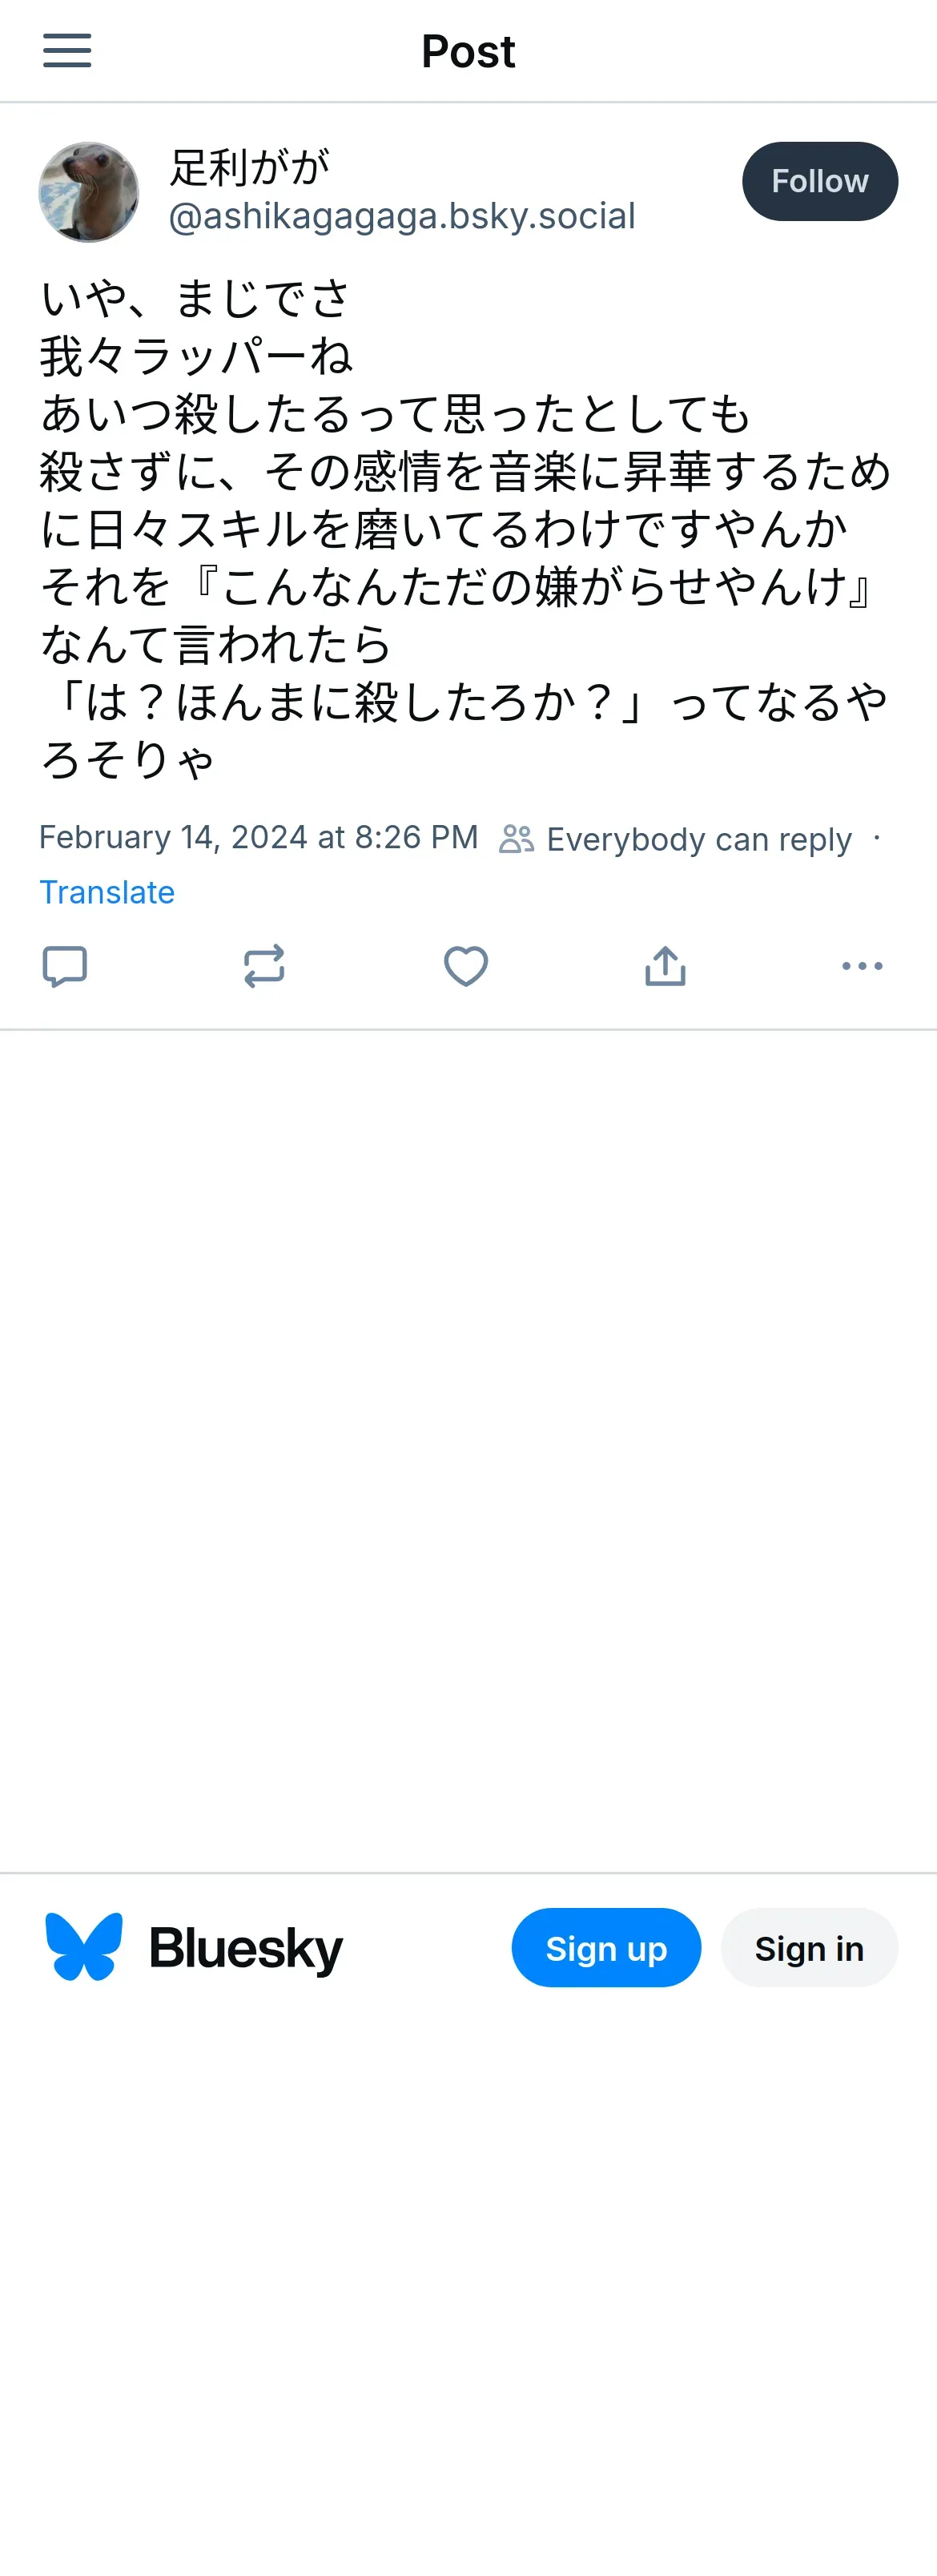Screen dimensions: 937x2576
Task: Select the Japanese post body text
Action: pos(466,529)
